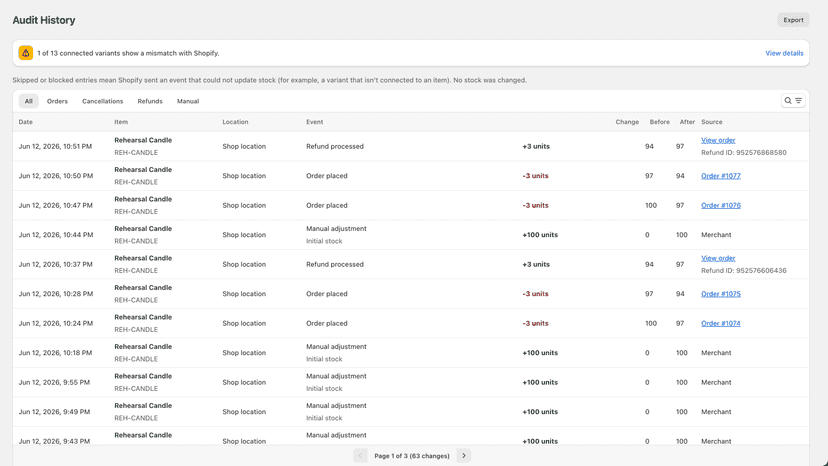
Task: Click the Change column header
Action: click(627, 122)
